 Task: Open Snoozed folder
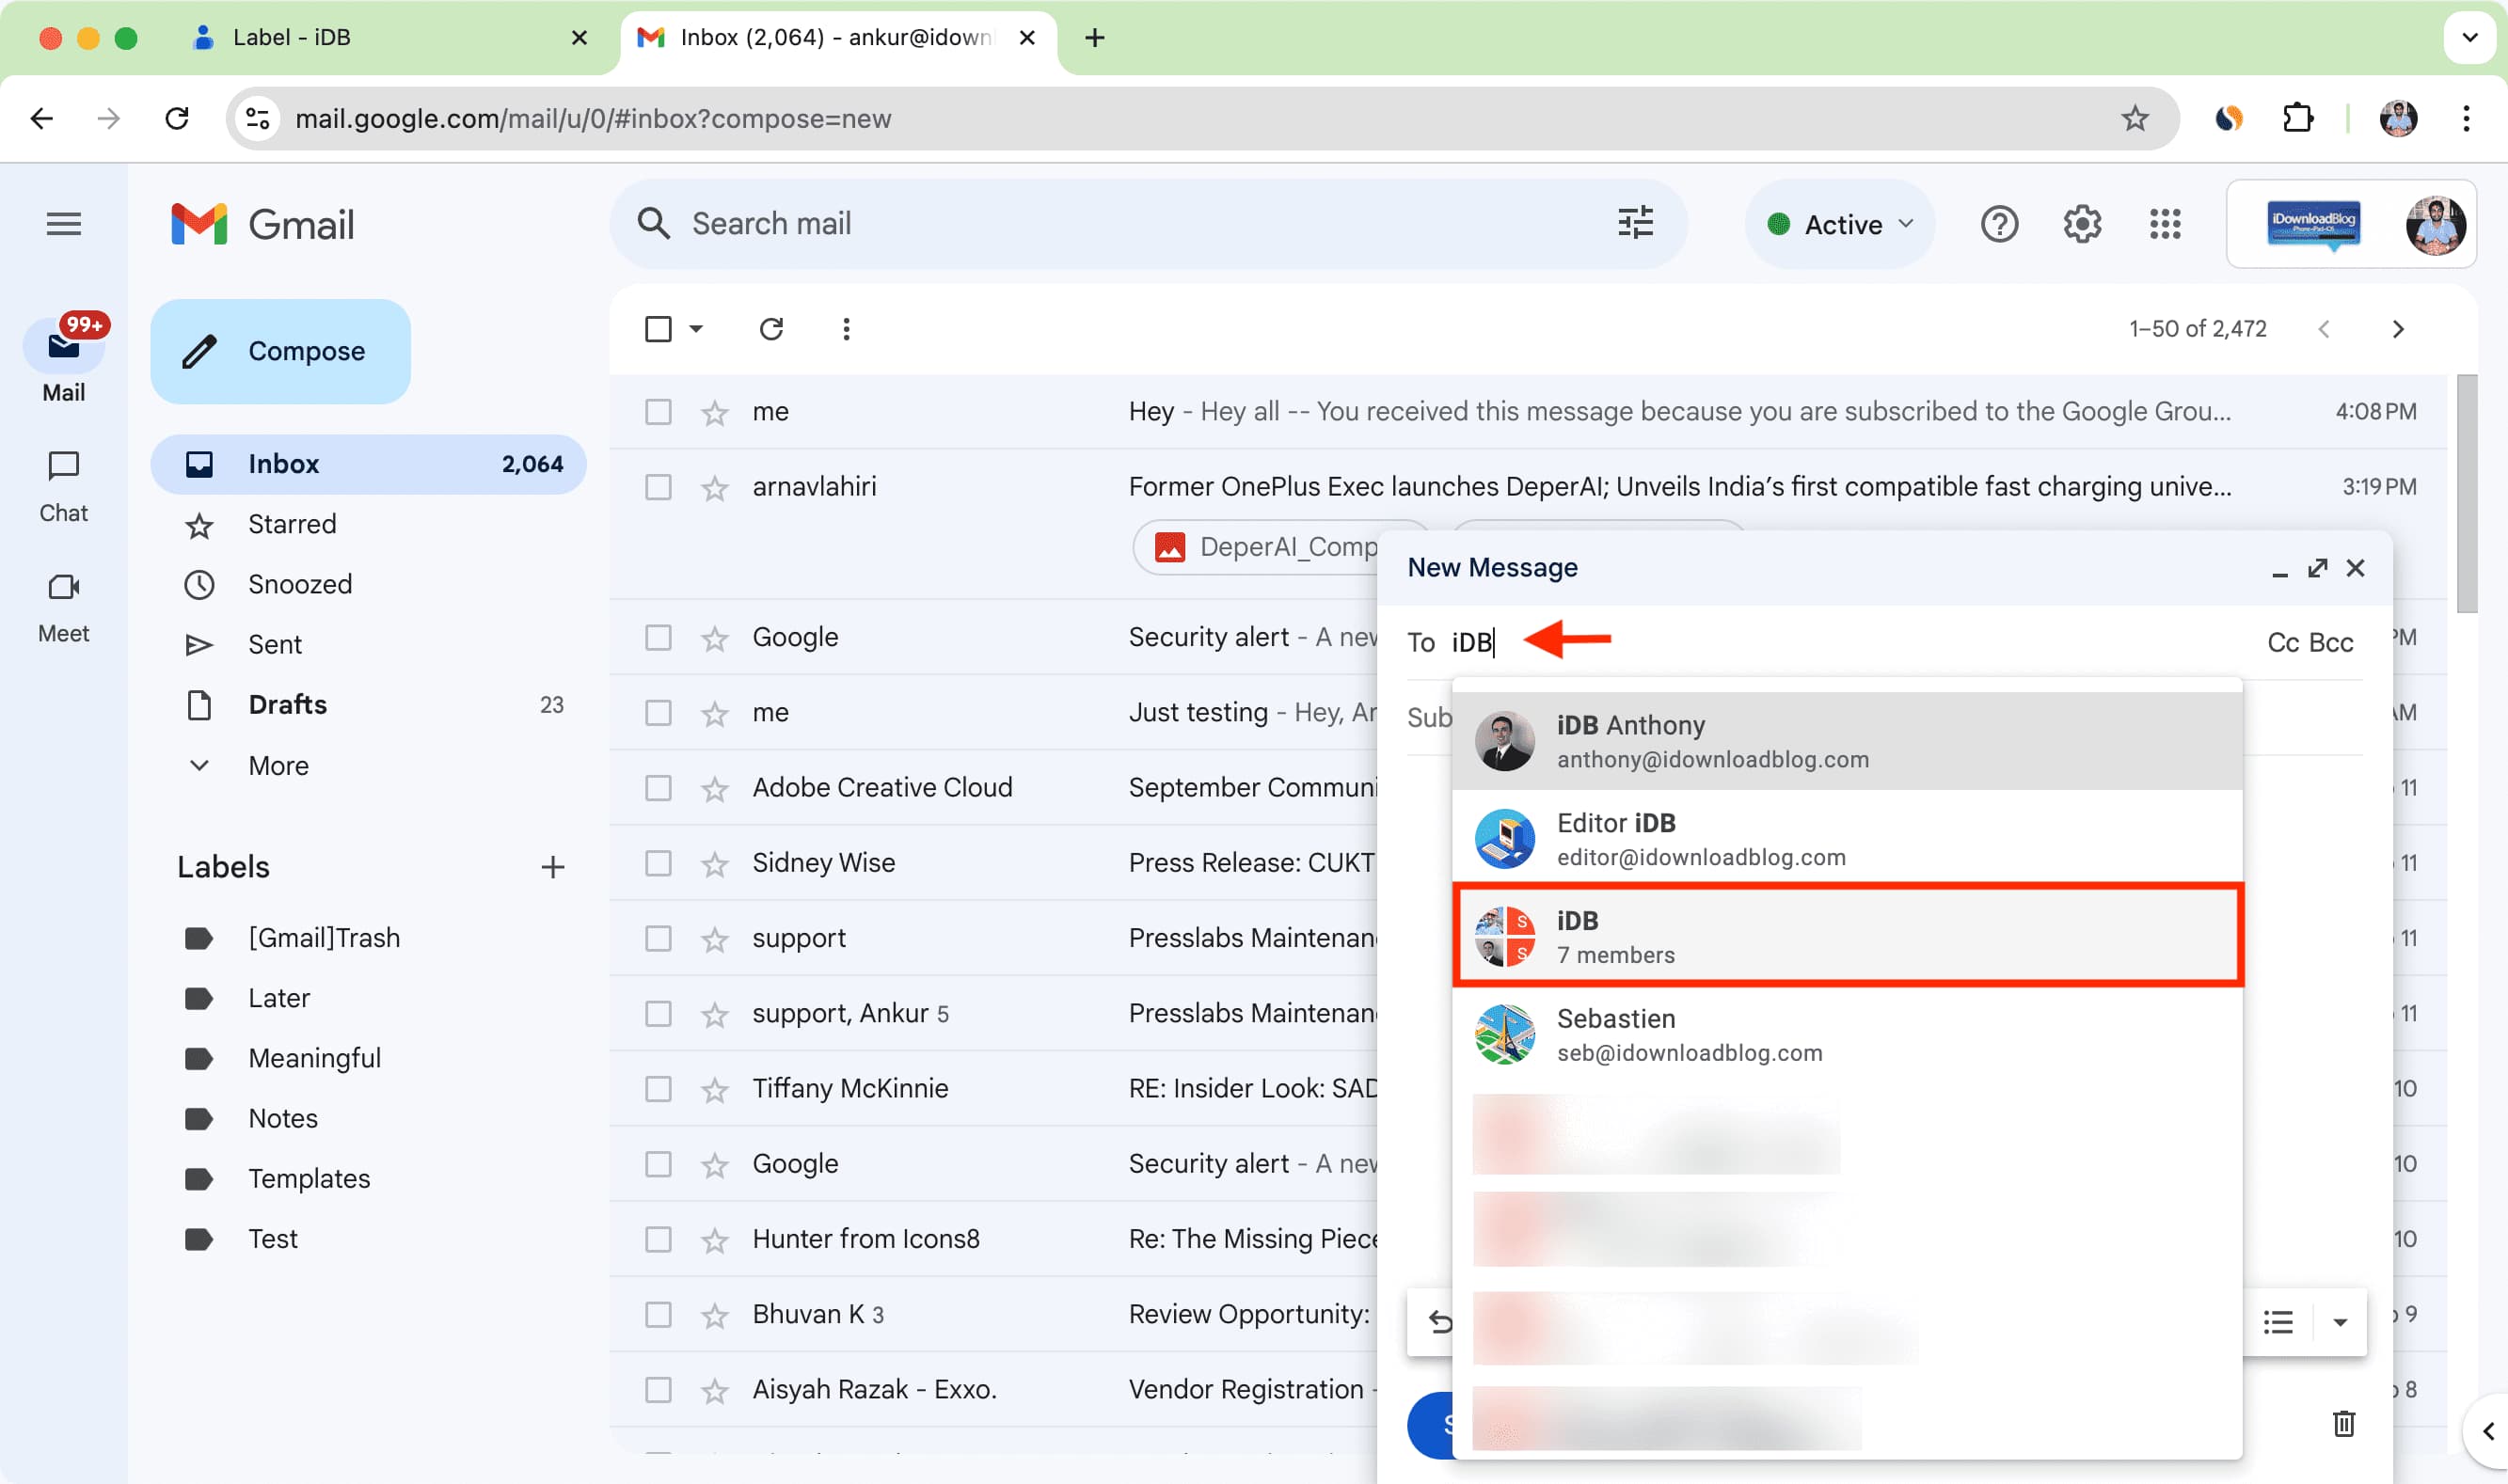(368, 585)
